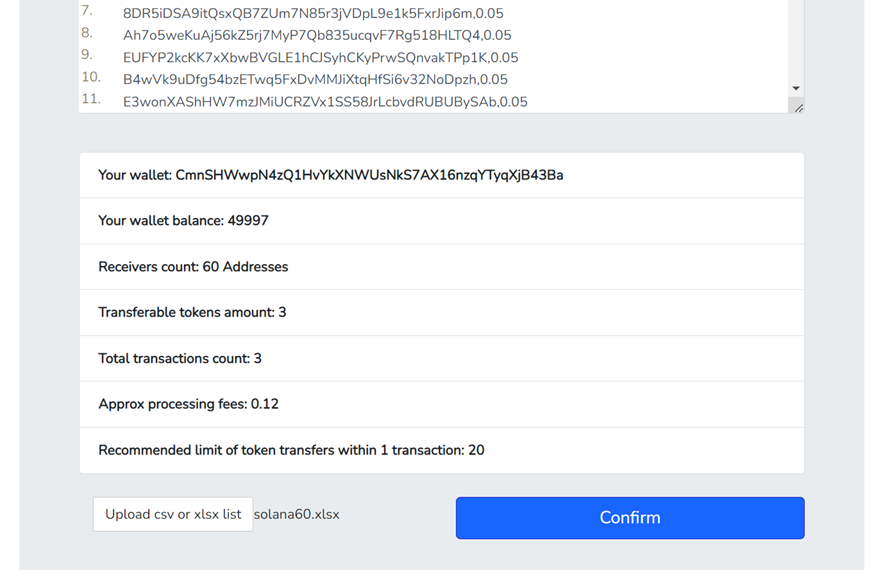Click address line 10 starting B4wVk9uD
The width and height of the screenshot is (874, 570).
[x=315, y=80]
